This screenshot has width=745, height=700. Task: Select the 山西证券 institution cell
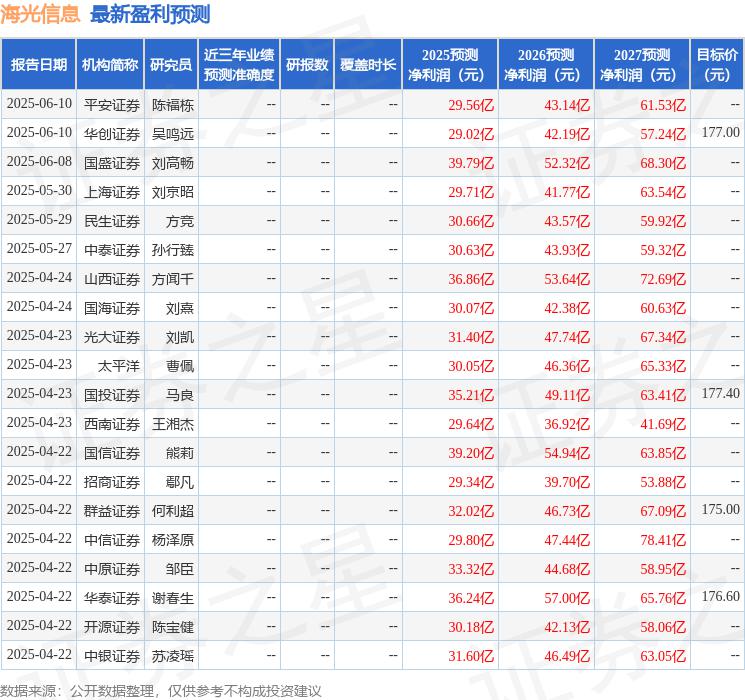pos(112,279)
